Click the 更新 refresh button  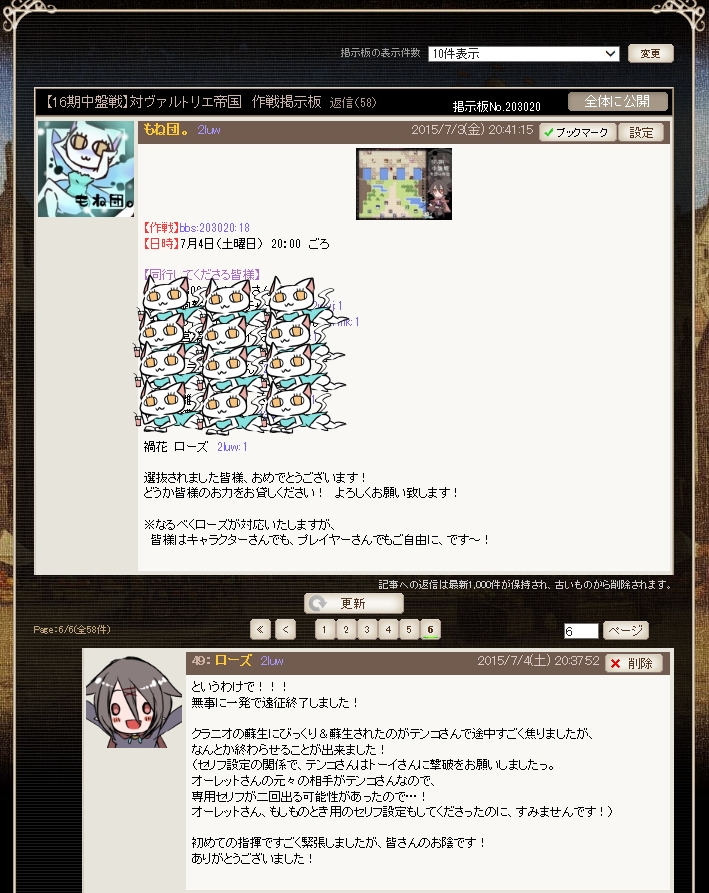click(x=354, y=603)
